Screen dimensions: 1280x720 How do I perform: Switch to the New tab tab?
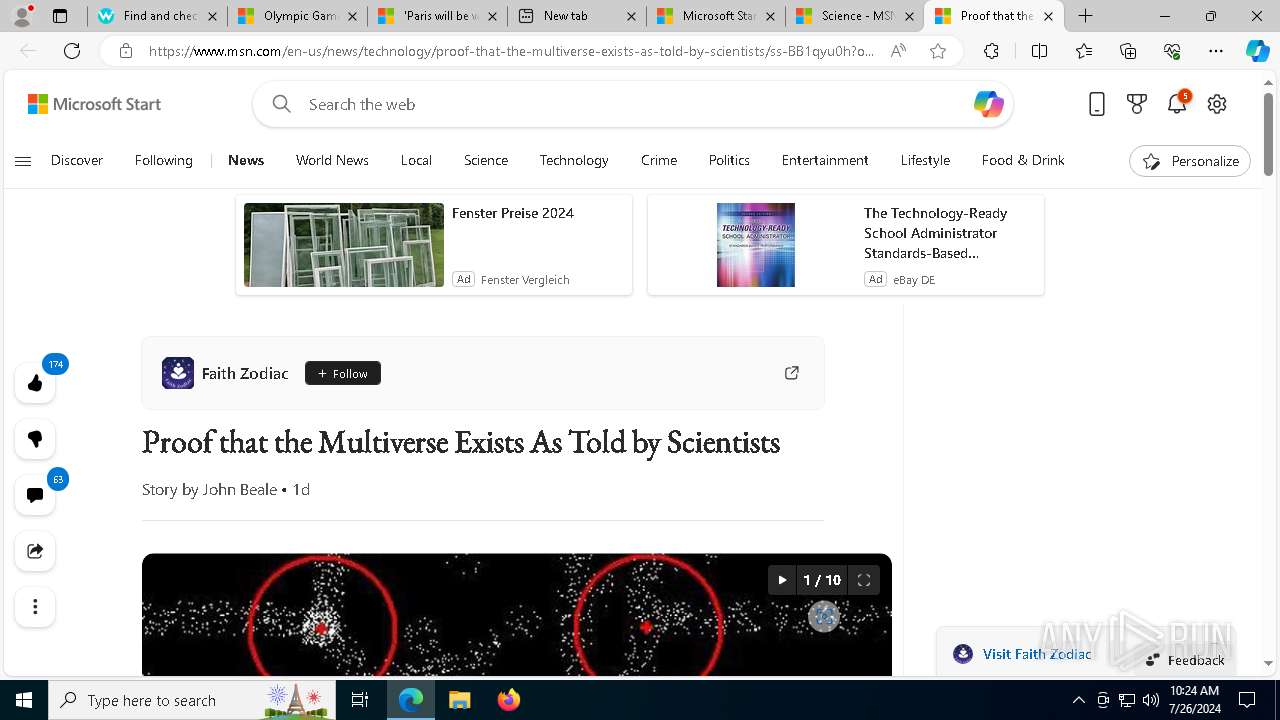pos(576,16)
